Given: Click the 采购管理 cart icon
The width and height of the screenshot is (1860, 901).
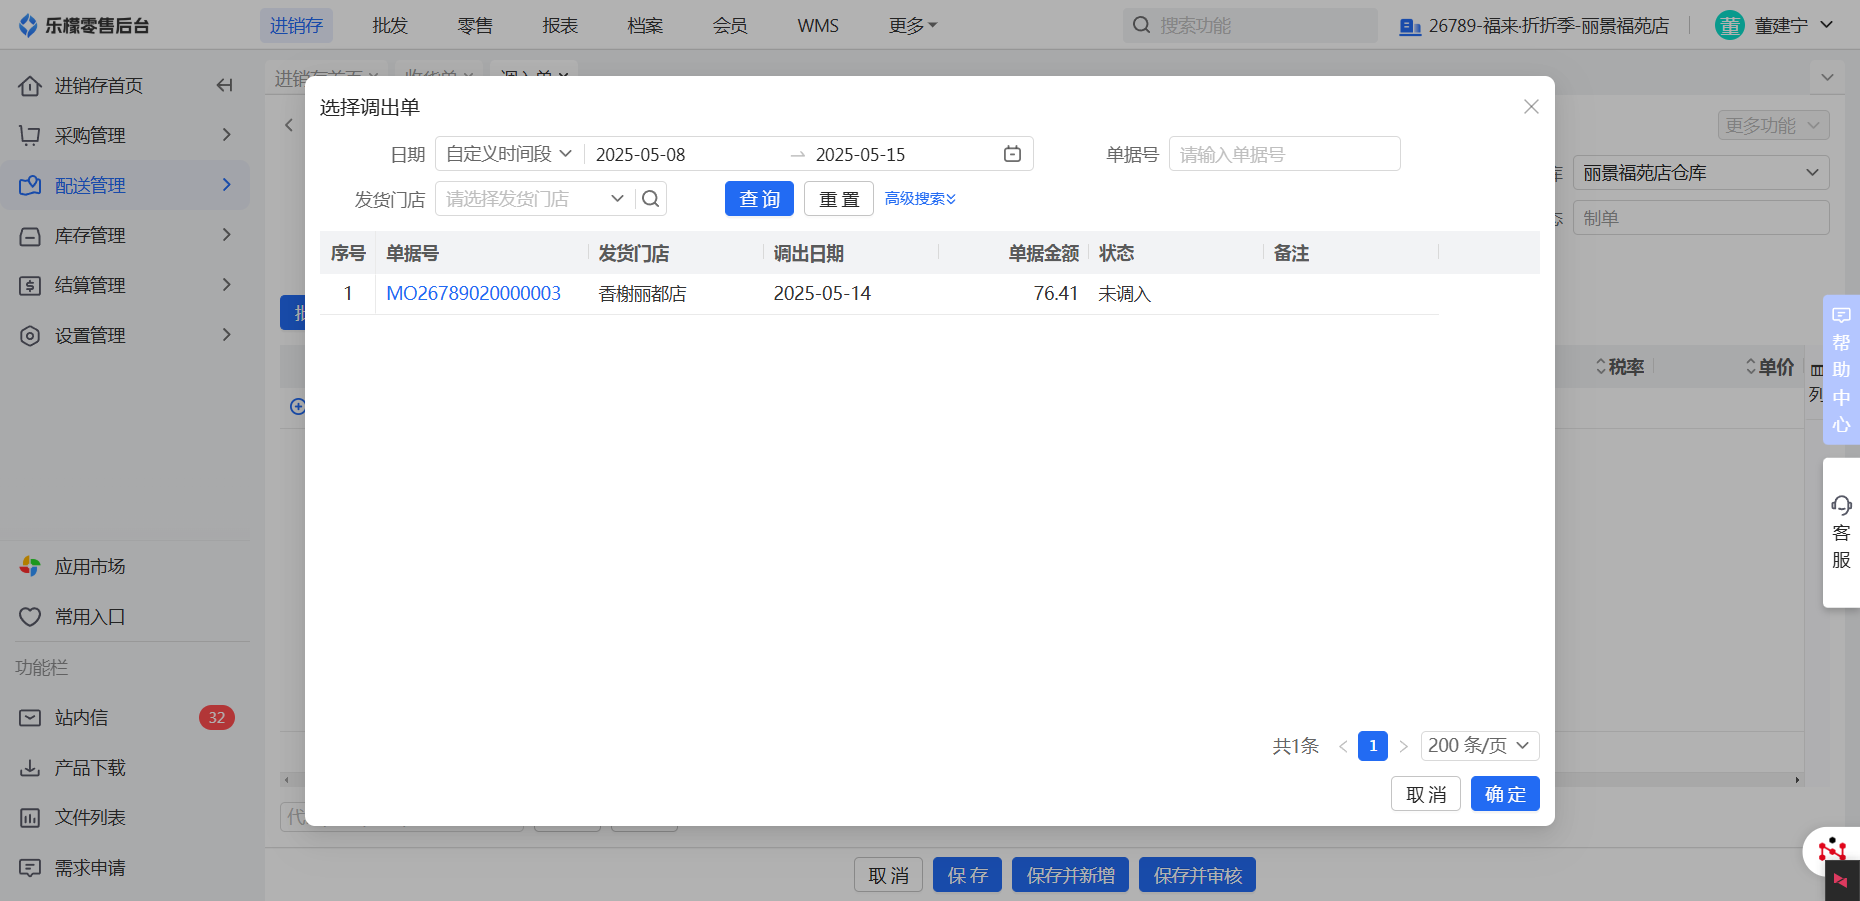Looking at the screenshot, I should pos(30,135).
